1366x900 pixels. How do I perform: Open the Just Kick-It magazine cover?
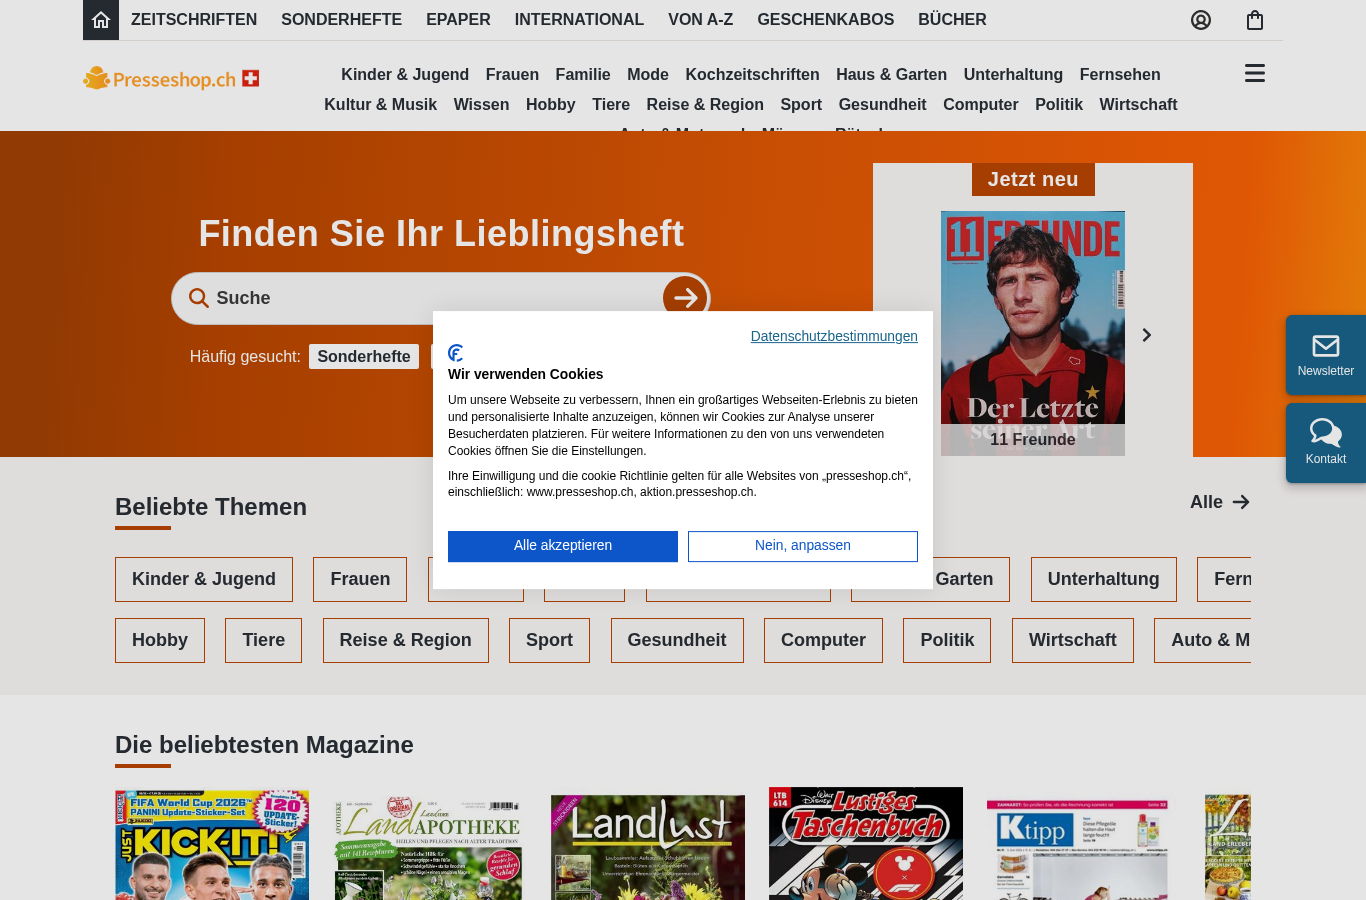pos(212,845)
